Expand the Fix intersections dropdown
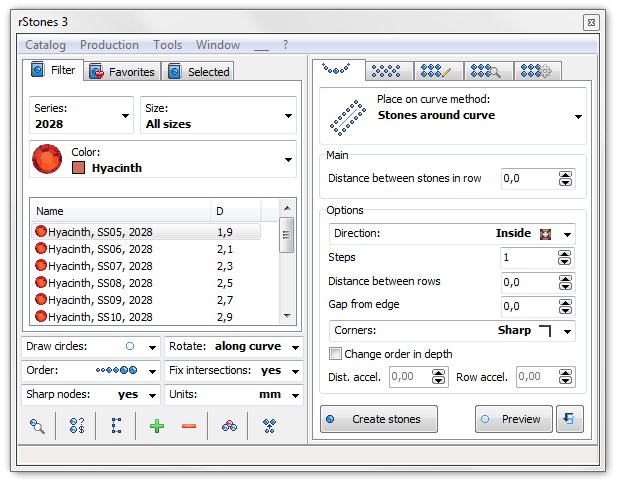Image resolution: width=618 pixels, height=481 pixels. [295, 371]
